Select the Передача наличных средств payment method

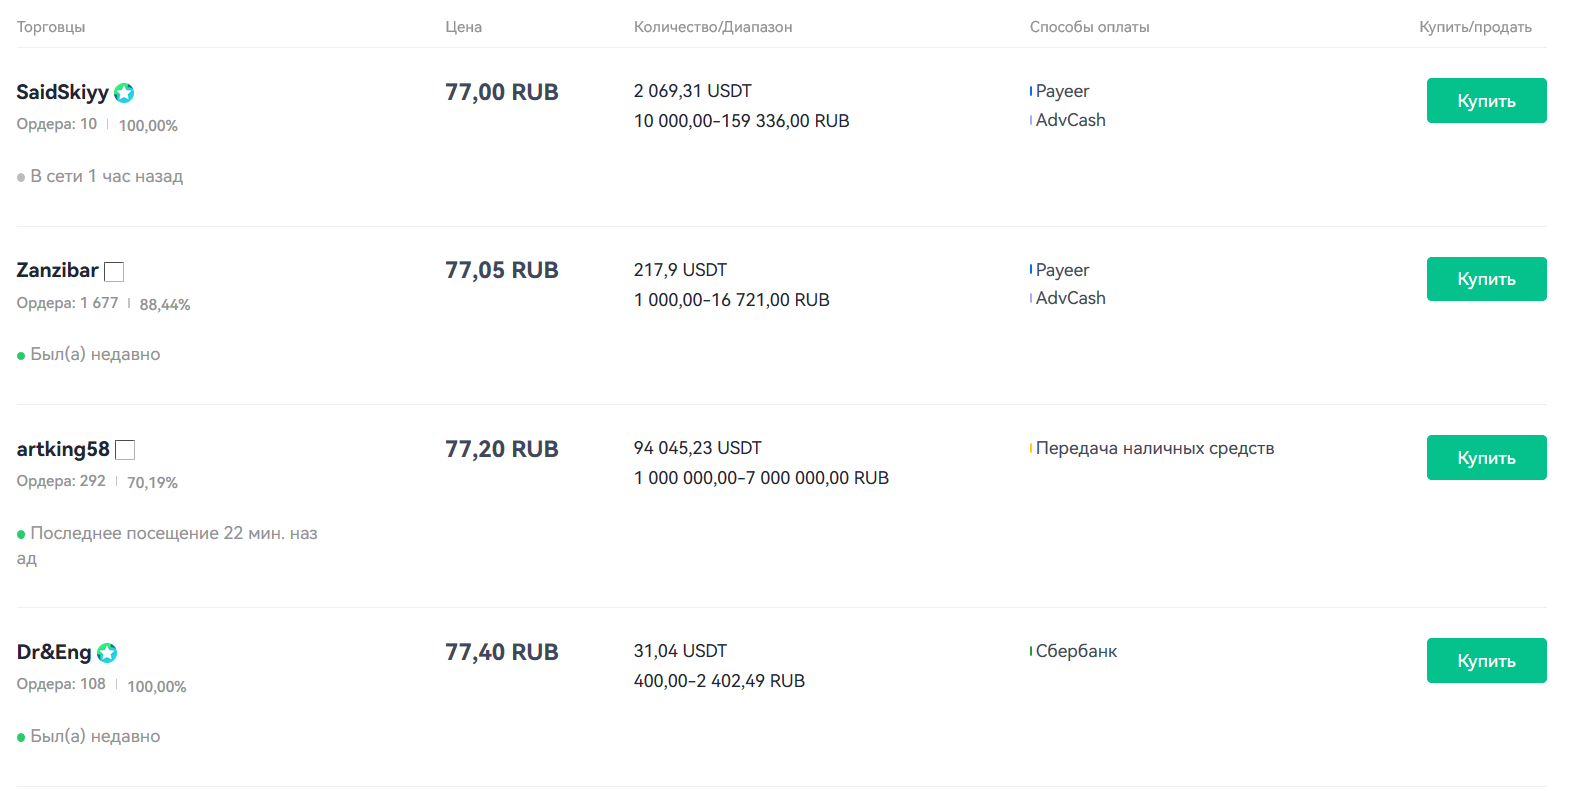coord(1155,448)
